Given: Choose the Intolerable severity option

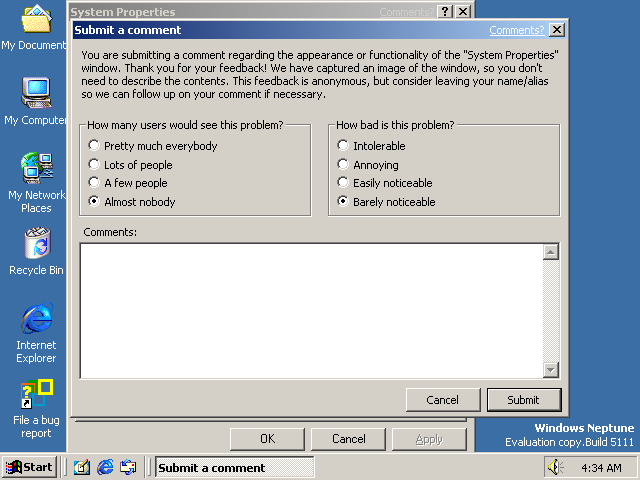Looking at the screenshot, I should [343, 146].
